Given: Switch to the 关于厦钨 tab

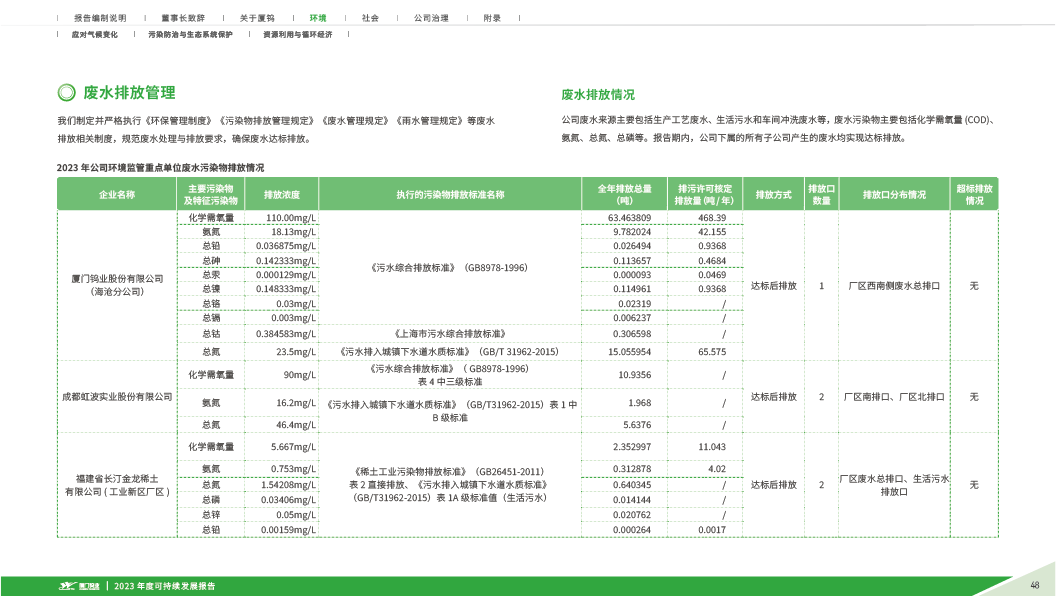Looking at the screenshot, I should click(x=257, y=18).
